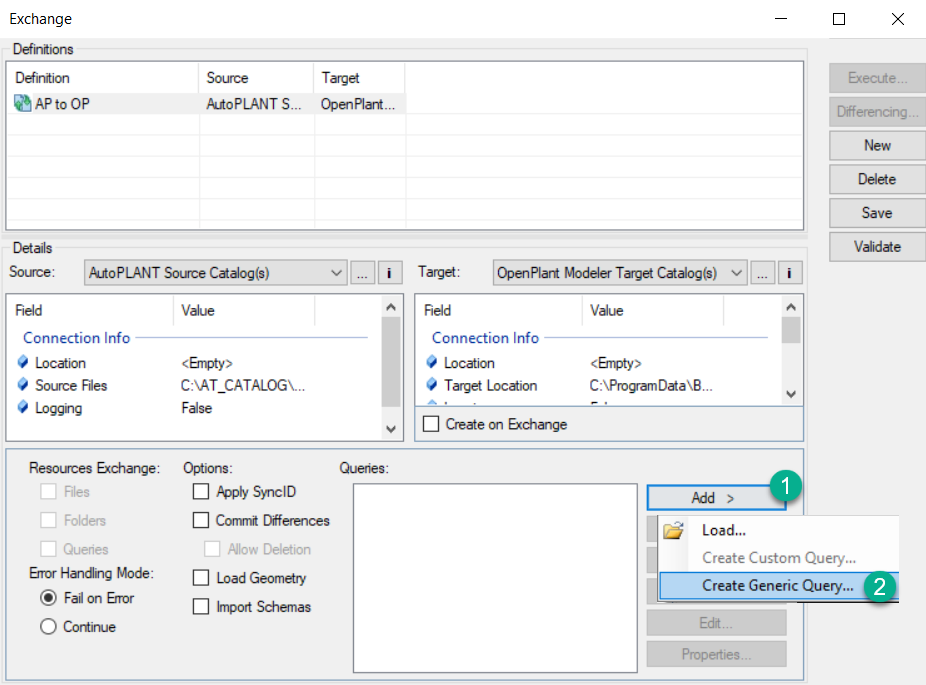Image resolution: width=926 pixels, height=685 pixels.
Task: Click the Source Files diamond icon
Action: coord(23,384)
